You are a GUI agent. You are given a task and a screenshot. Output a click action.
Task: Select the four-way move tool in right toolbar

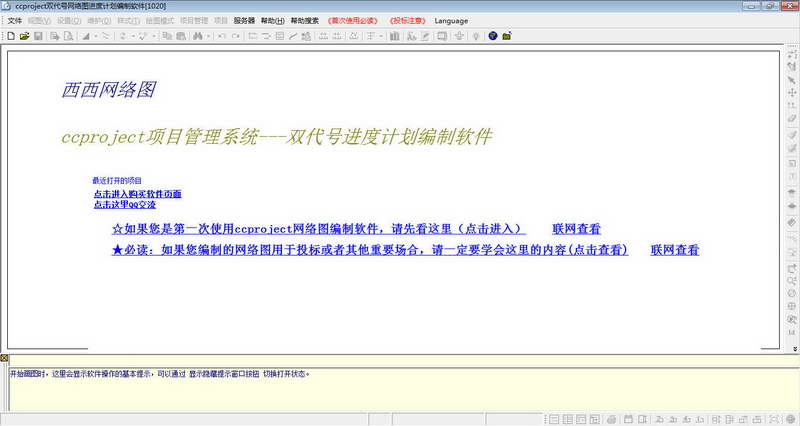pos(792,93)
